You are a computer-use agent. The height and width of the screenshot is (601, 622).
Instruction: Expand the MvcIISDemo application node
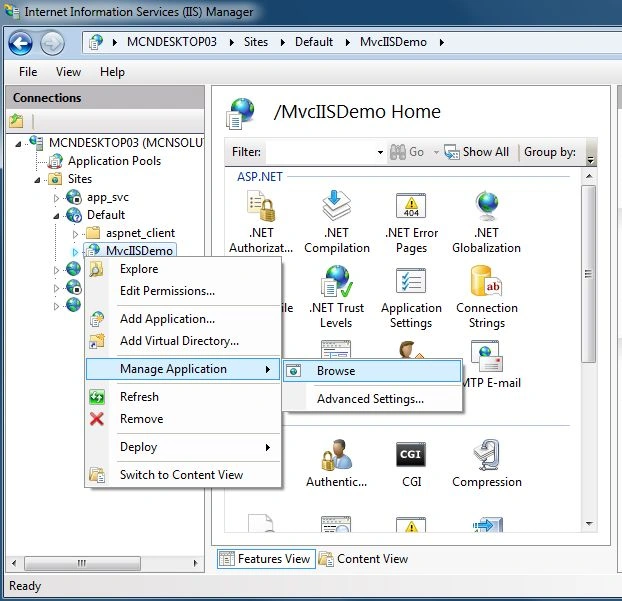(75, 252)
